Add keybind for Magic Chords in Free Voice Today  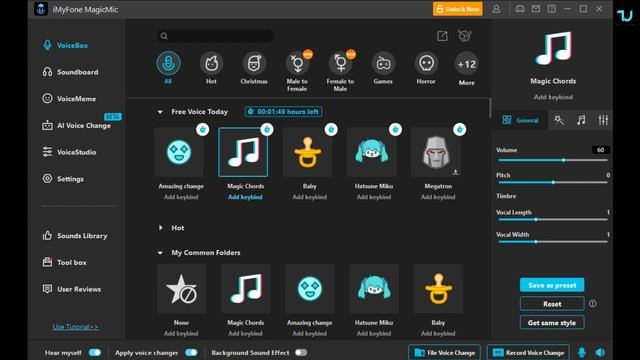pos(245,197)
